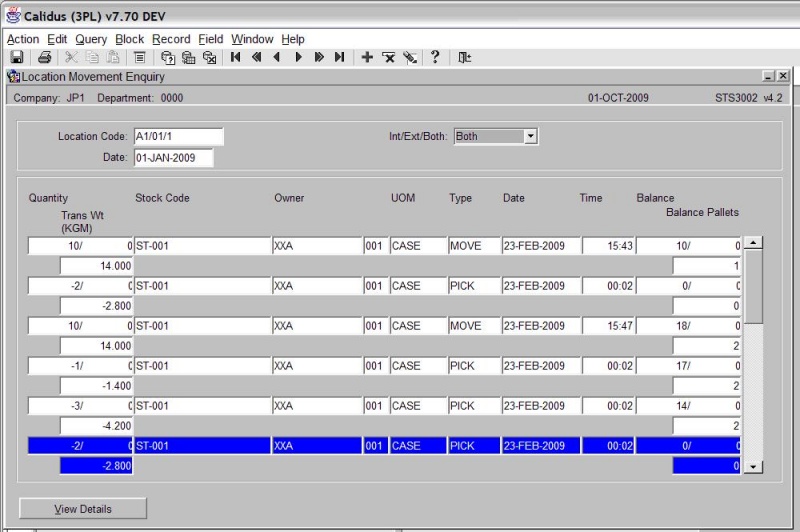The height and width of the screenshot is (532, 800).
Task: Click the Trans Wt value 14.000 of the 15:43 row
Action: point(96,266)
